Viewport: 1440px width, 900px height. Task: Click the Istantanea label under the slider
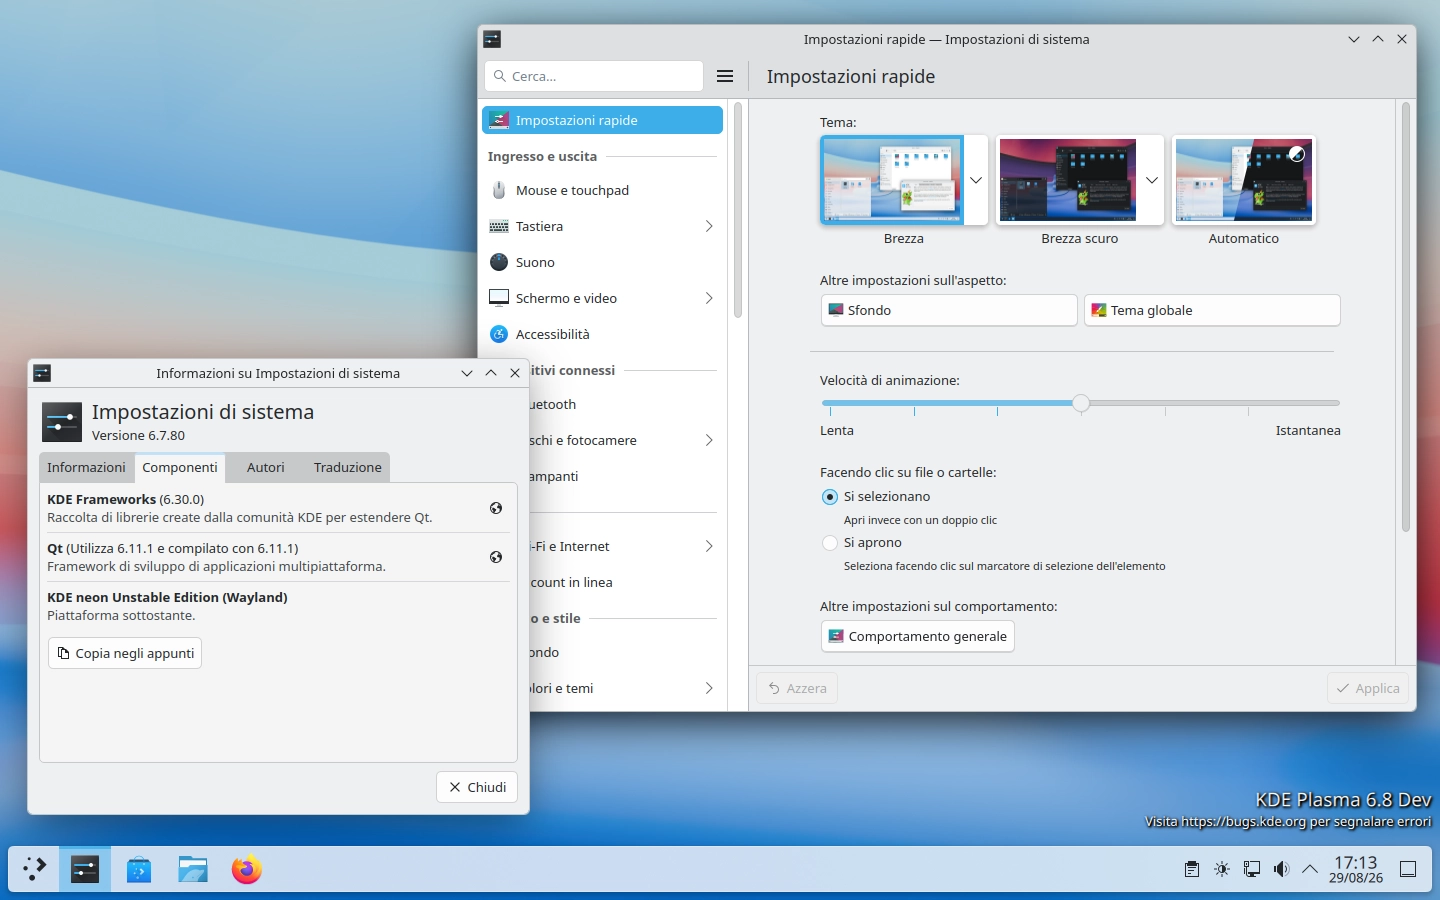(x=1308, y=430)
